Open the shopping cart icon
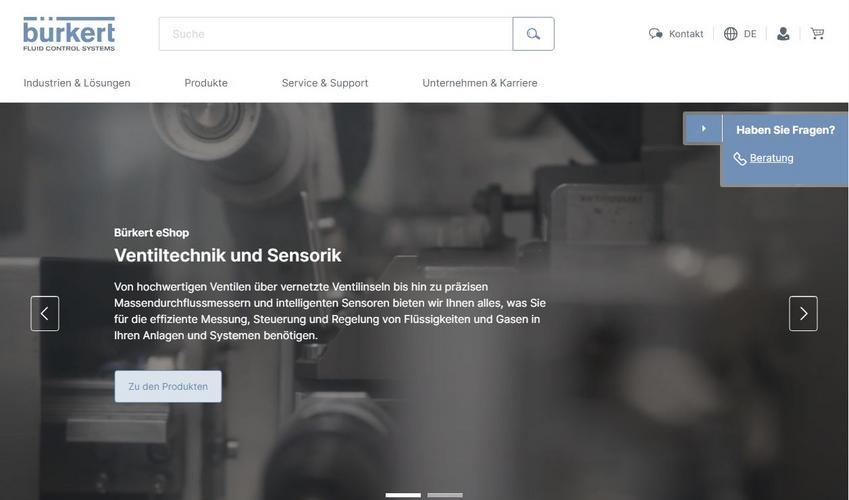 pos(817,34)
